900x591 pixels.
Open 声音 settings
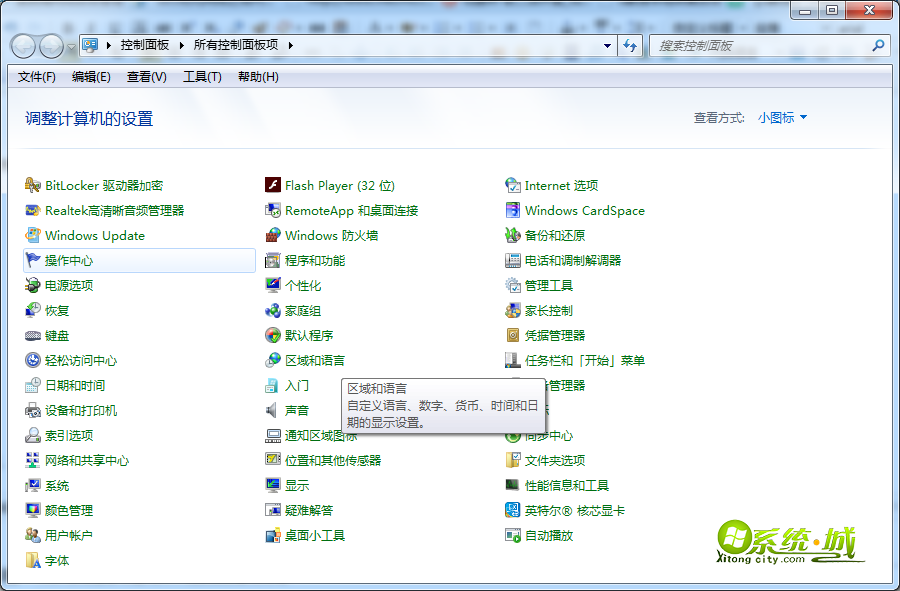(x=297, y=410)
